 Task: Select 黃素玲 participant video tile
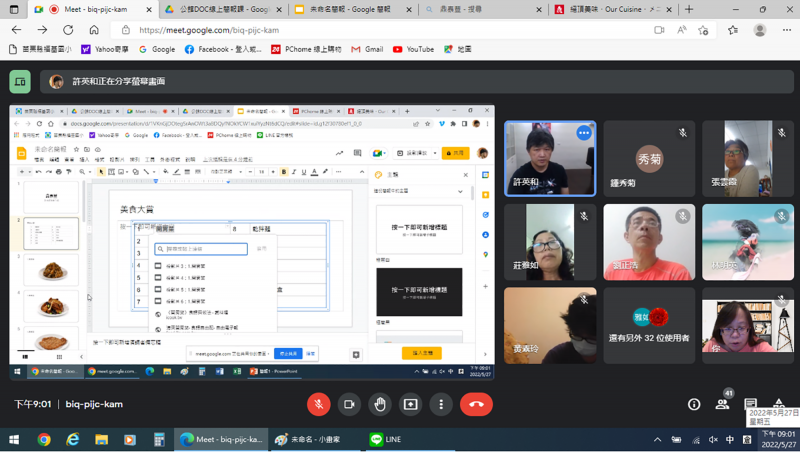pyautogui.click(x=550, y=325)
